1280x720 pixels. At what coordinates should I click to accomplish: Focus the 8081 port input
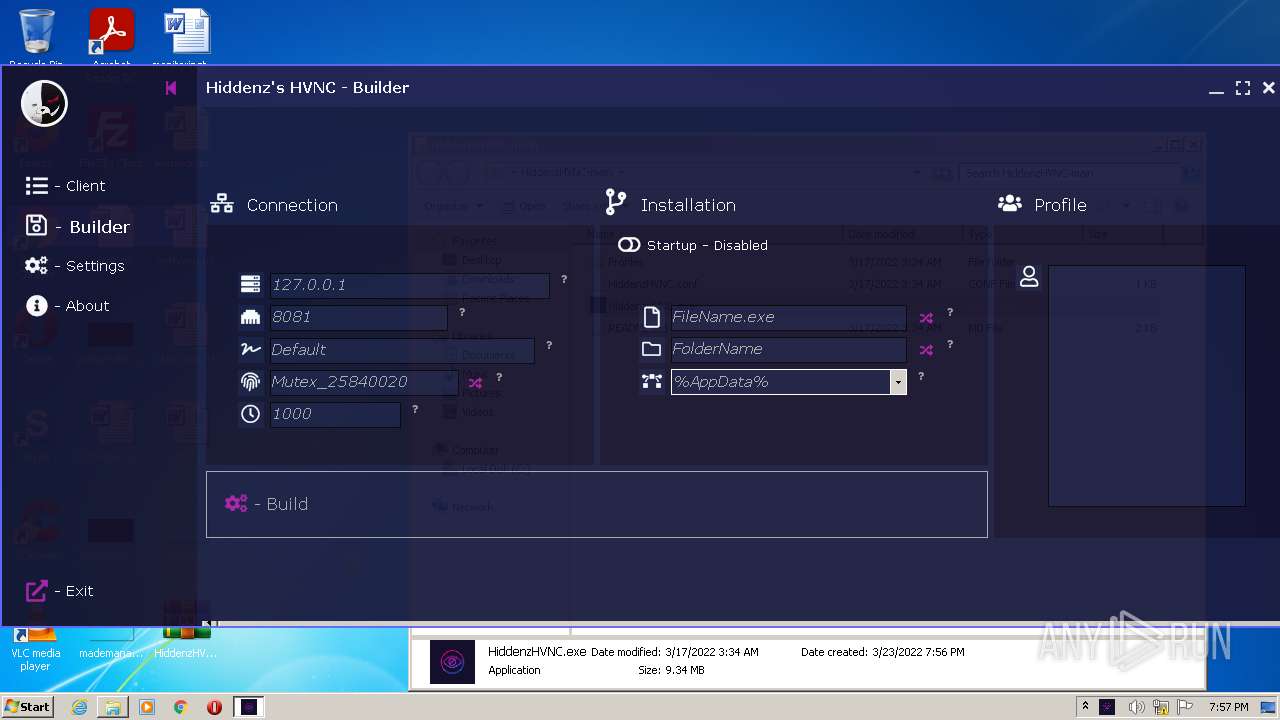click(358, 317)
